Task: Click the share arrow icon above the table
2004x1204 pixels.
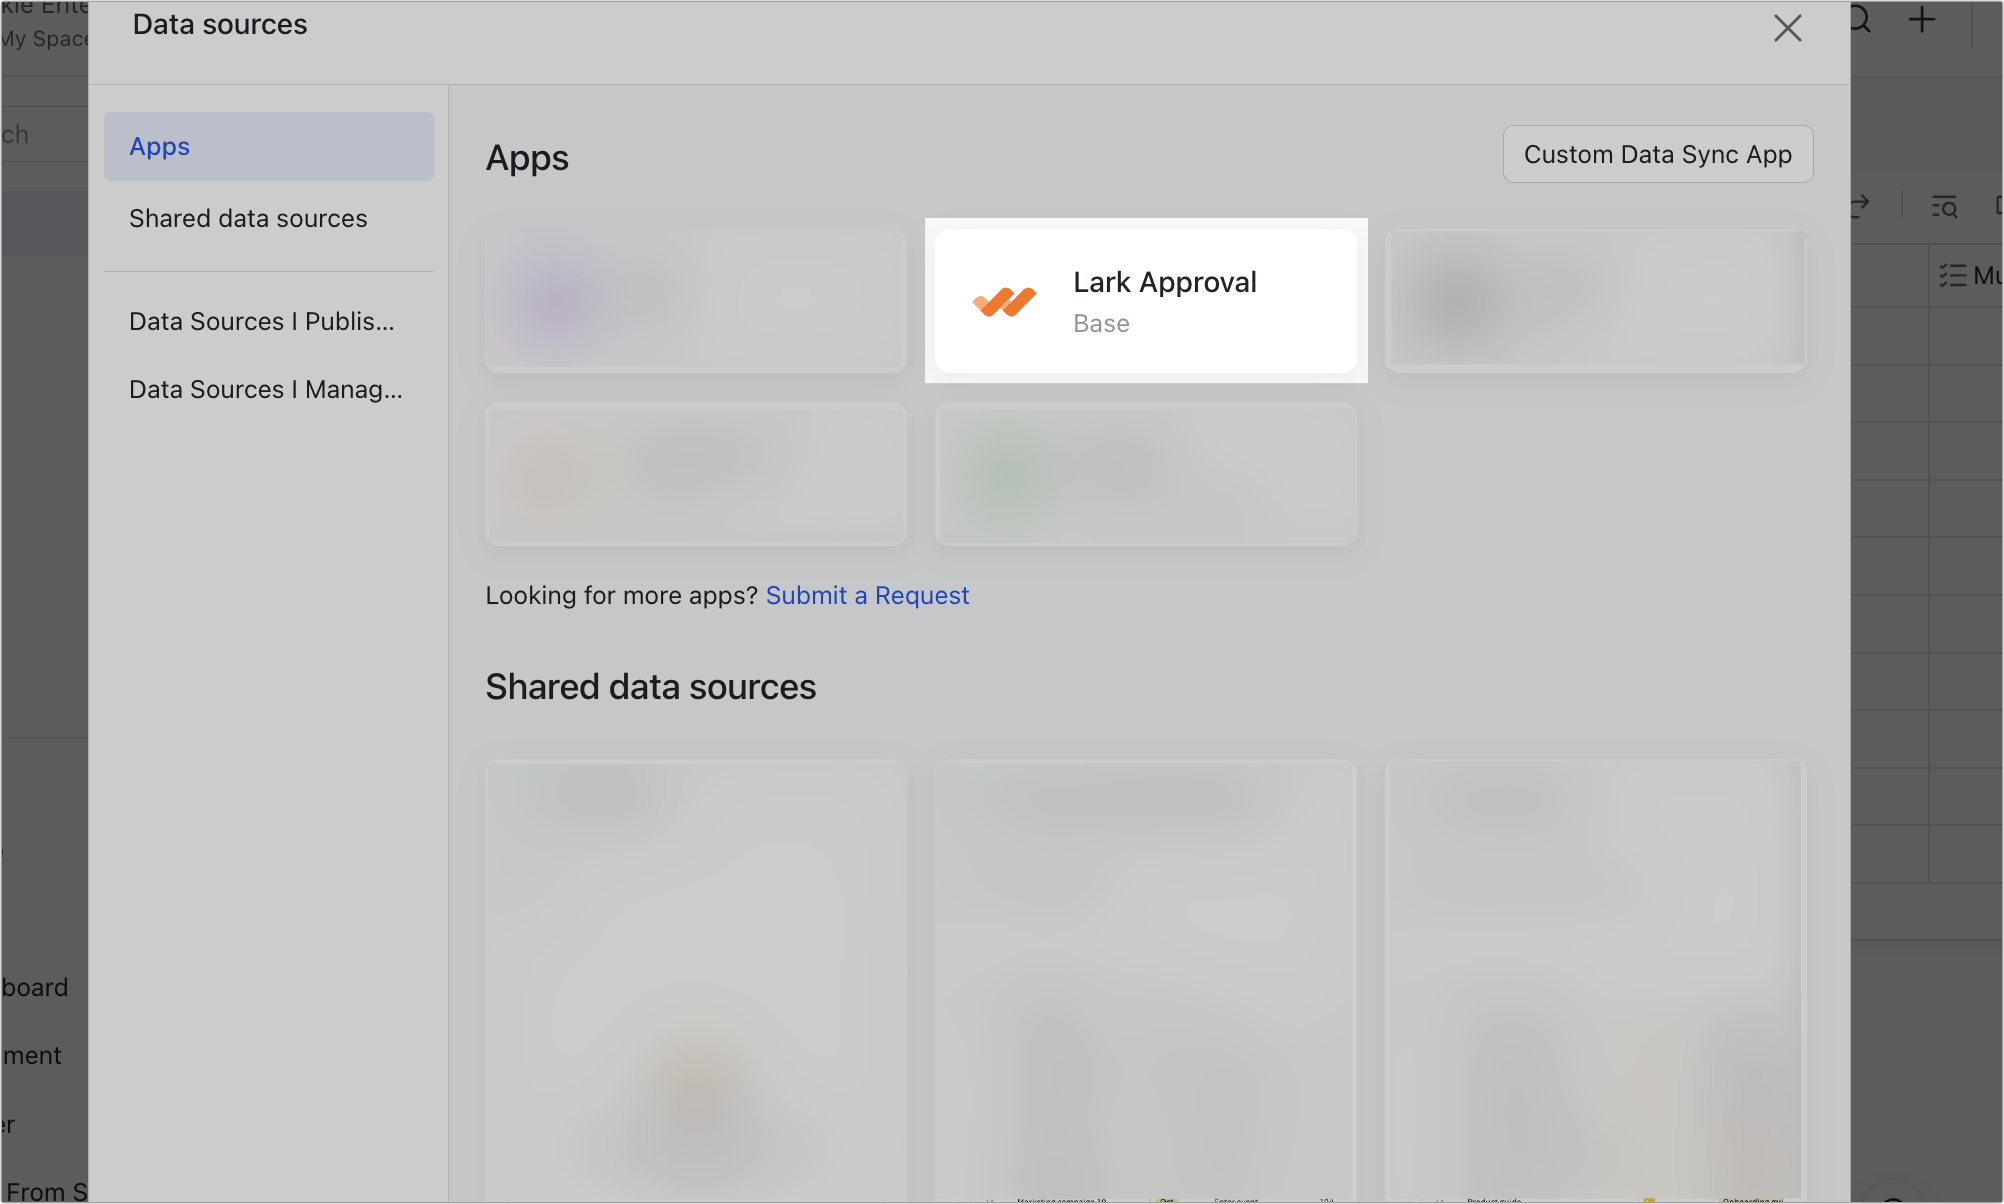Action: tap(1860, 206)
